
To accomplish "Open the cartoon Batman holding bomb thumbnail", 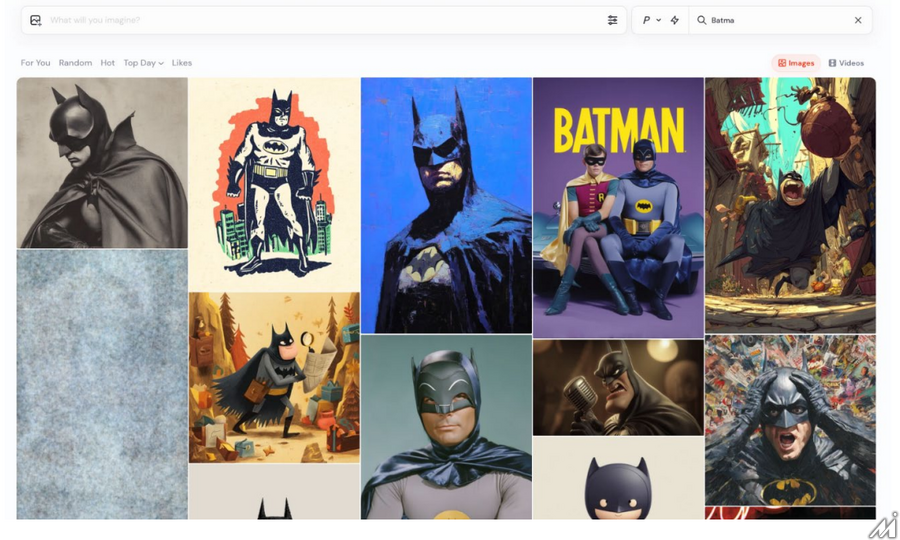I will (x=790, y=205).
